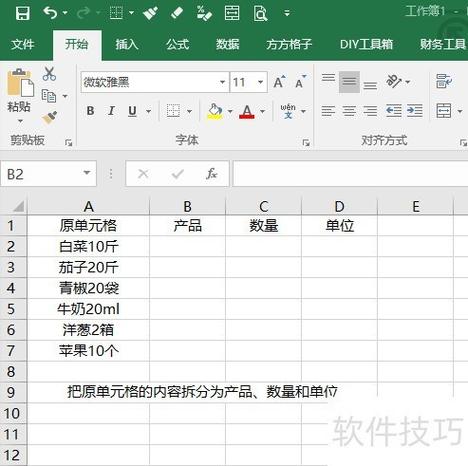468x466 pixels.
Task: Open the 文件 menu tab
Action: click(x=22, y=44)
